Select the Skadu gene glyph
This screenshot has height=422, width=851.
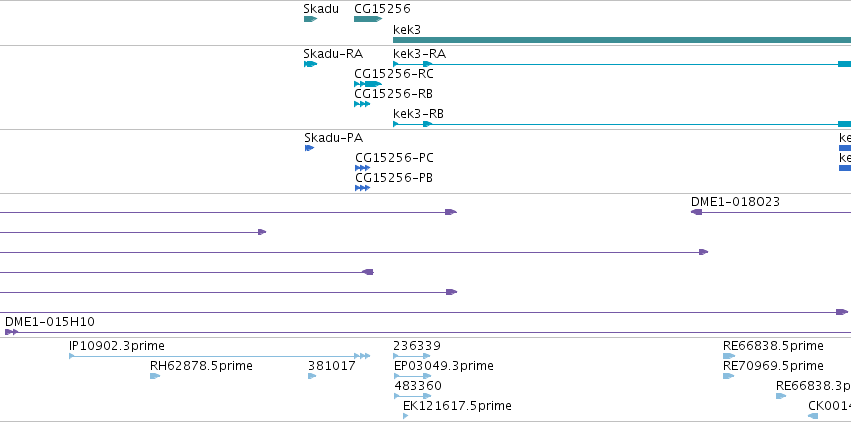coord(310,19)
